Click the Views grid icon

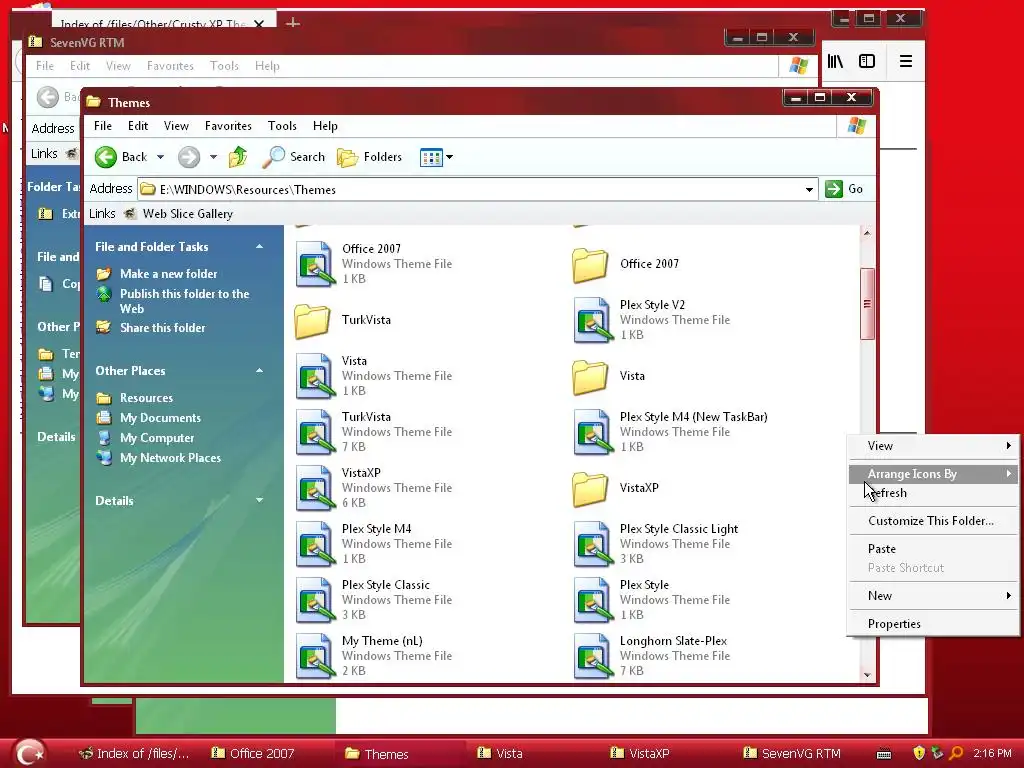[431, 157]
